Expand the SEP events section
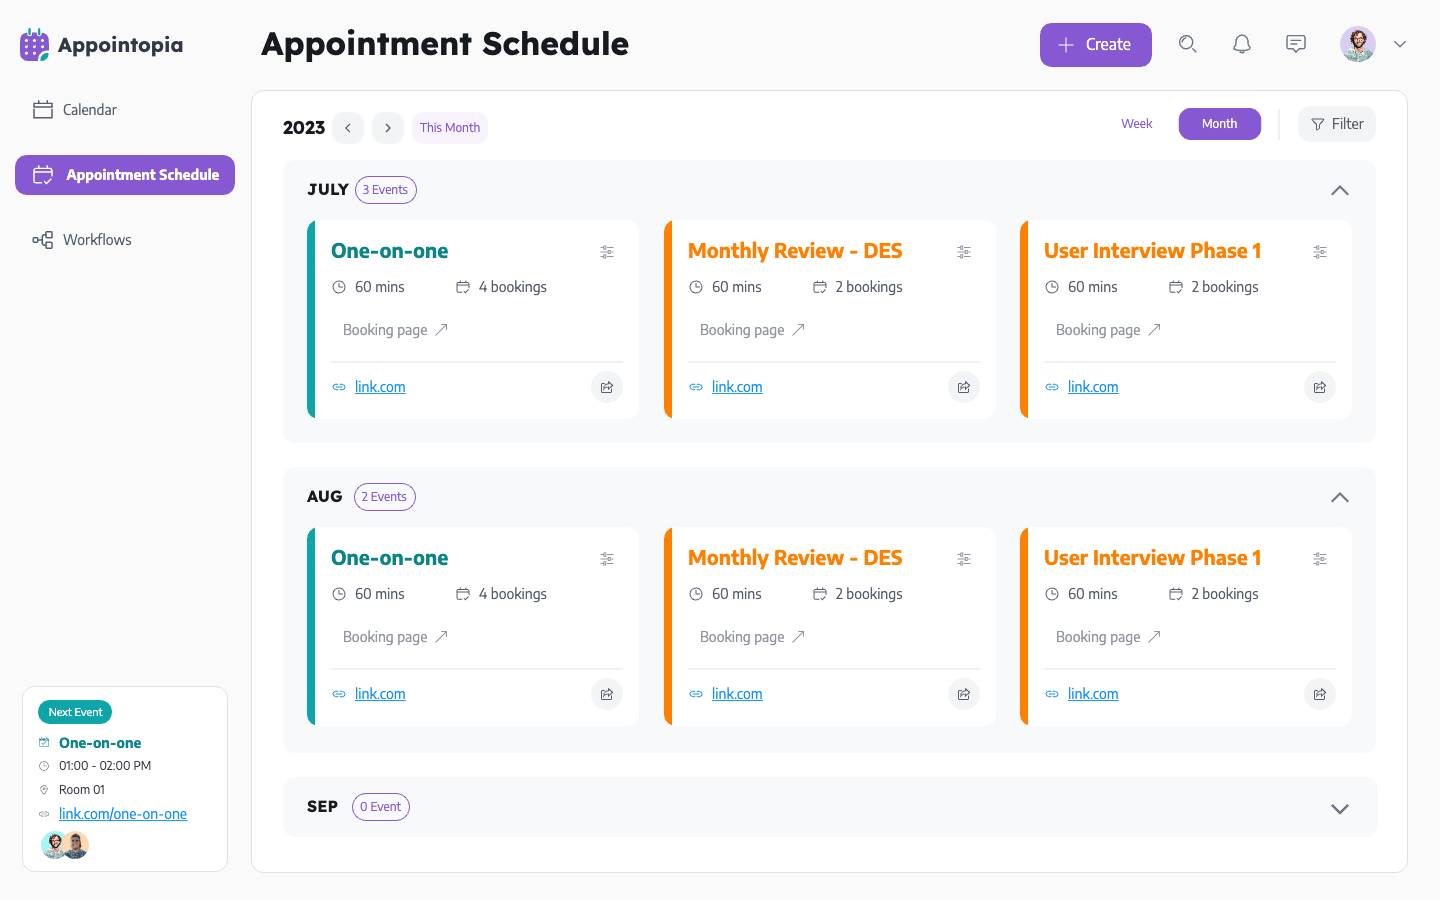 (x=1340, y=808)
